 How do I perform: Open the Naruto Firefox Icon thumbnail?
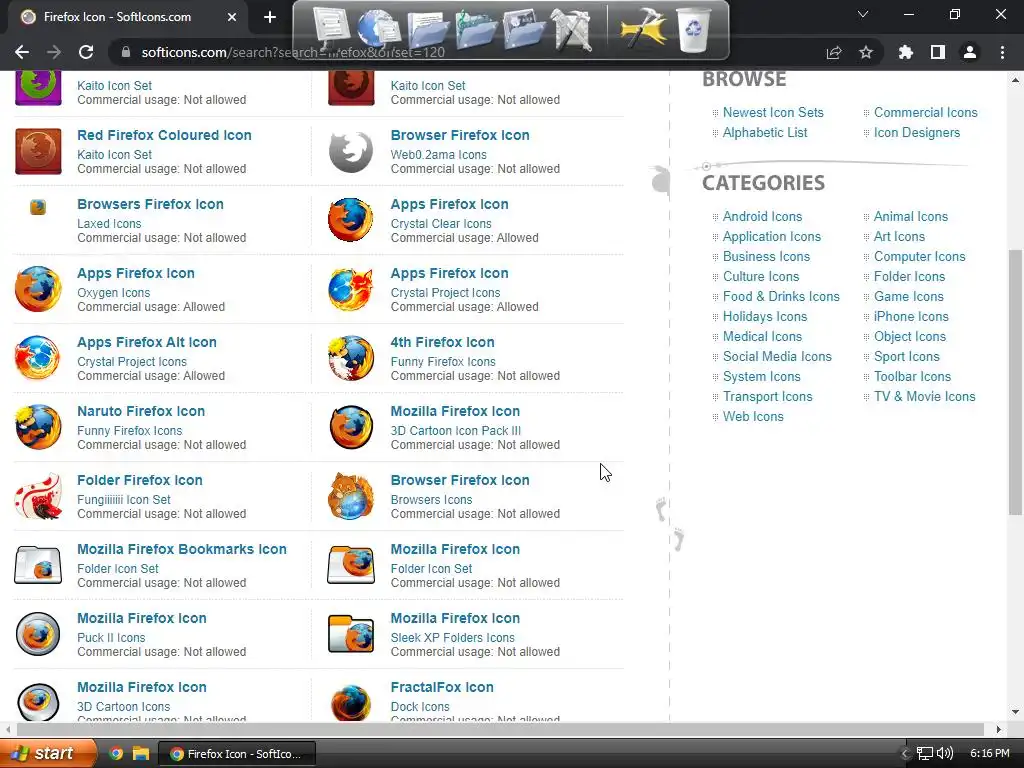pyautogui.click(x=38, y=427)
